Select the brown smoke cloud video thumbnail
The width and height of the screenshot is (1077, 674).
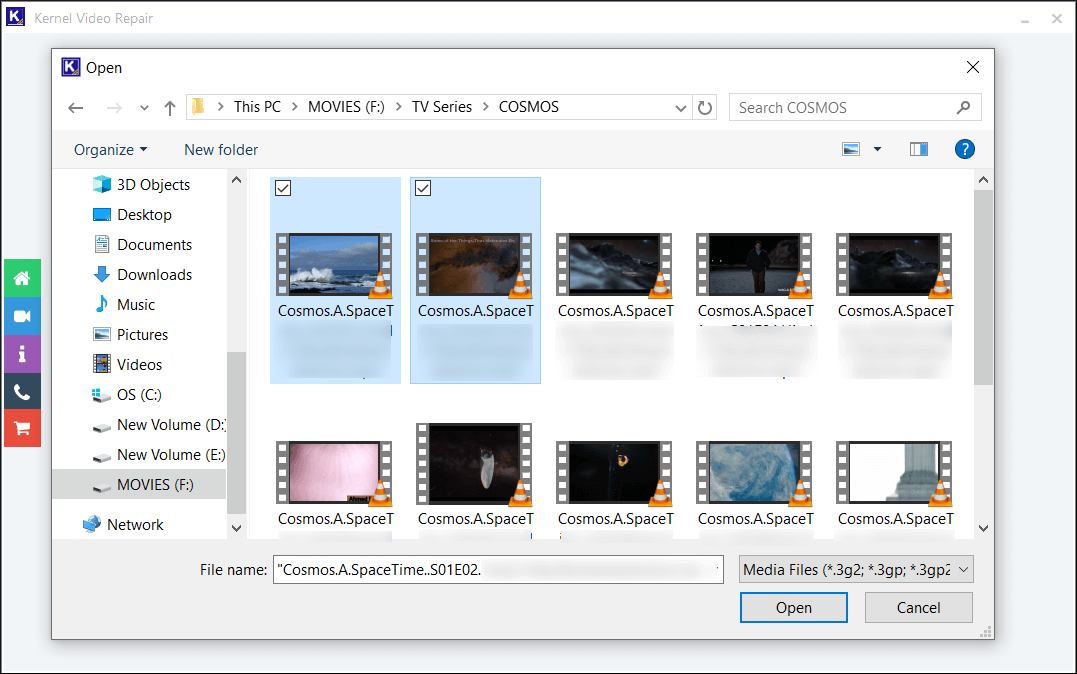point(475,265)
